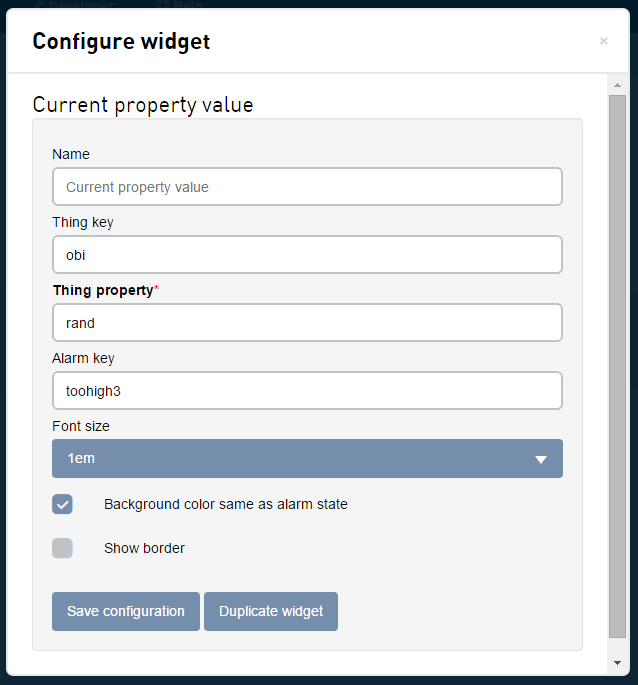Uncheck Background color same as alarm state checkbox
638x685 pixels.
click(x=63, y=504)
